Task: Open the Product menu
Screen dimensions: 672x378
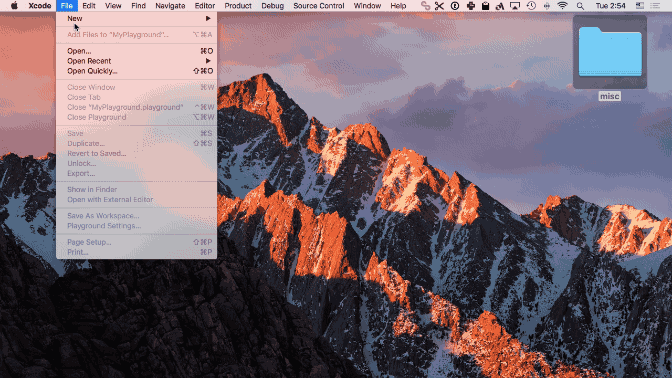Action: (238, 6)
